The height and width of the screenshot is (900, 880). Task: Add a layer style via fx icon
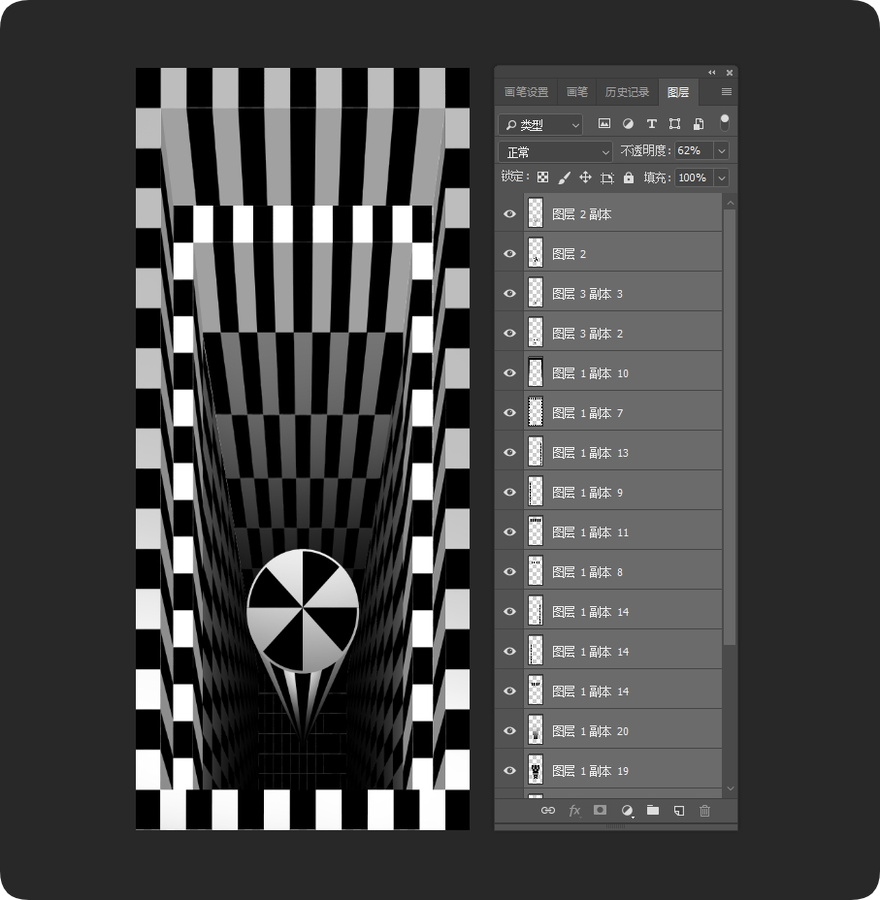point(574,810)
